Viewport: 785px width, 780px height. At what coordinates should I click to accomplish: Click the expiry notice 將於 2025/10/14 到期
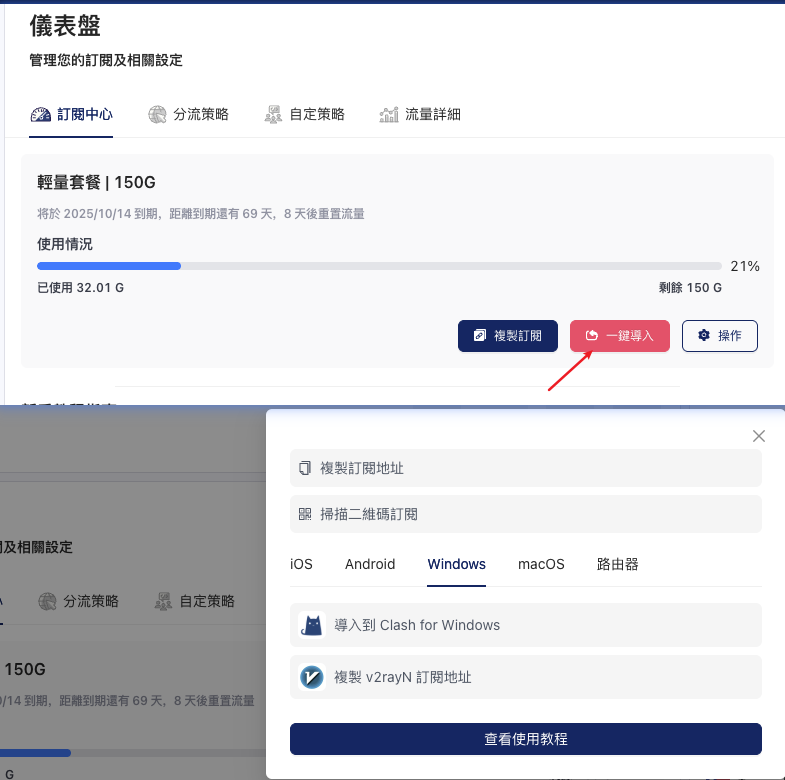tap(98, 214)
